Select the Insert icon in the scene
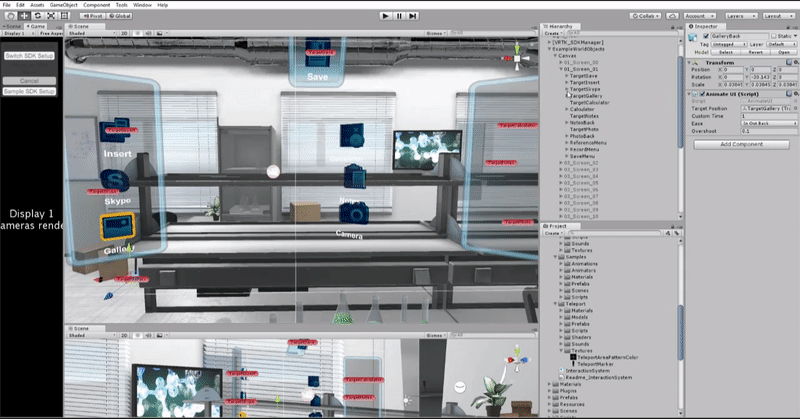 114,131
